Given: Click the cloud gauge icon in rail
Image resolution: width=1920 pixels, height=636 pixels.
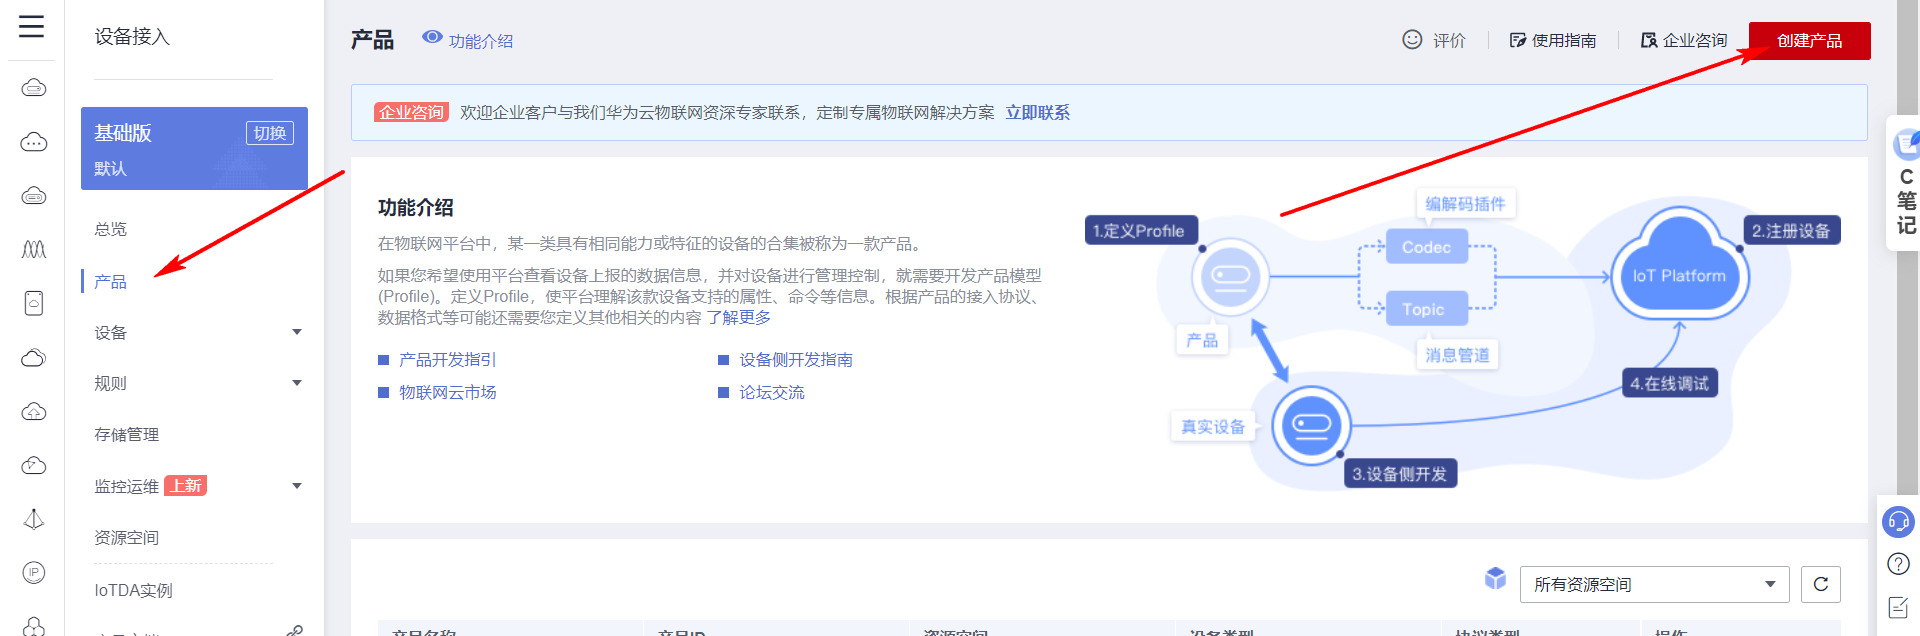Looking at the screenshot, I should coord(34,465).
